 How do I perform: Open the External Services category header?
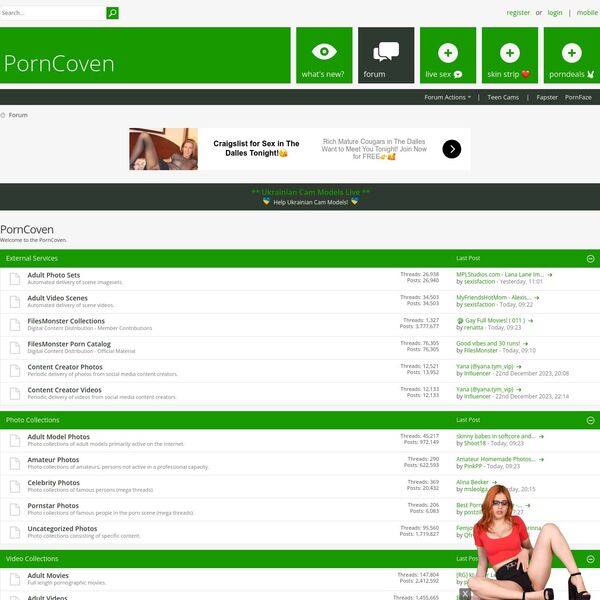[x=32, y=258]
